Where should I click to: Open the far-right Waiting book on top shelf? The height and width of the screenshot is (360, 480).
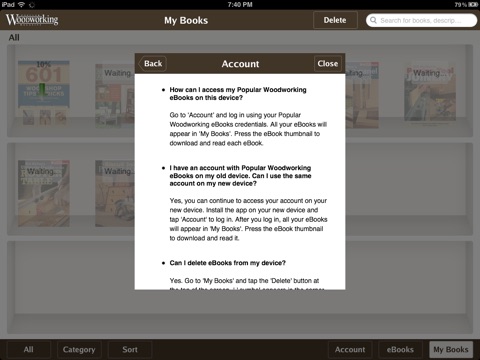[x=430, y=94]
